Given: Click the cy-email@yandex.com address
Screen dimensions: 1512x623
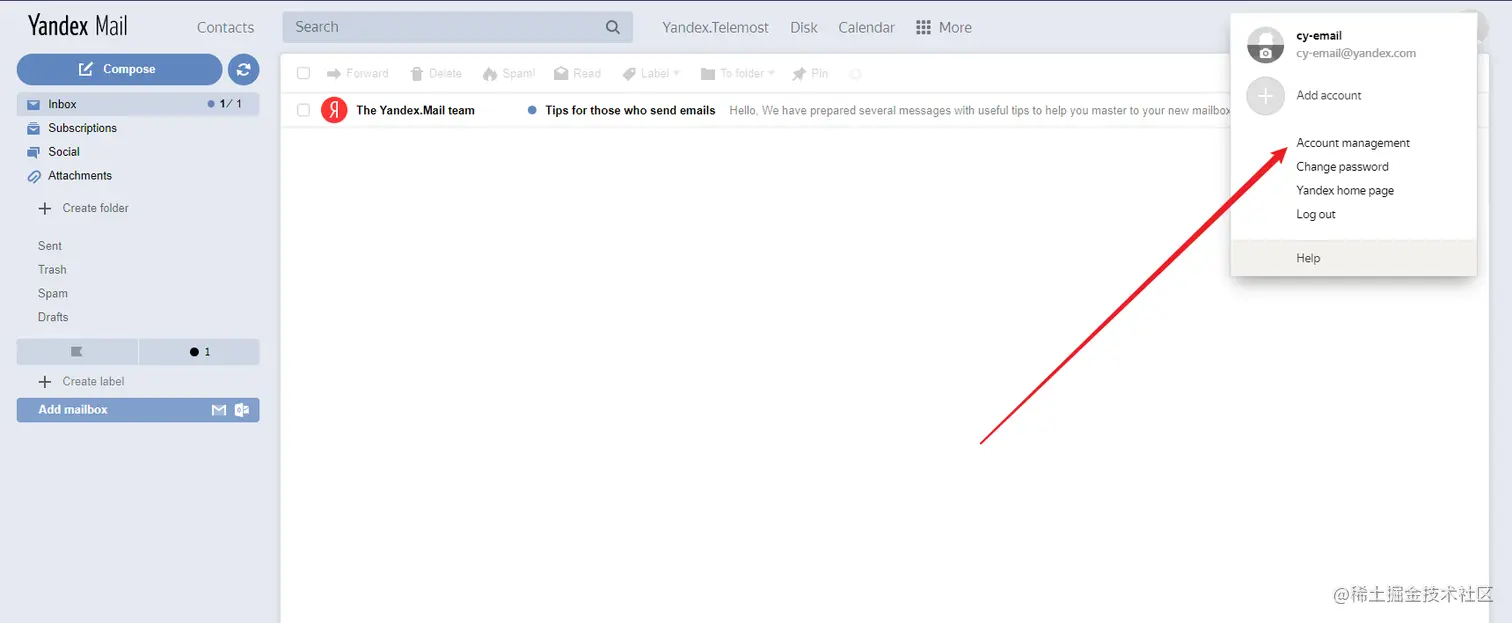Looking at the screenshot, I should pos(1356,53).
